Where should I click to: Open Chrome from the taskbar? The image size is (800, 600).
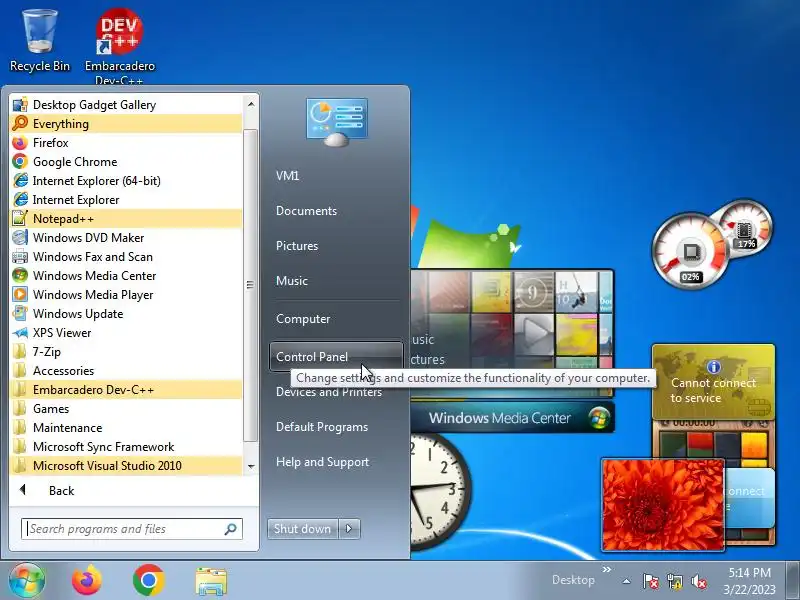click(x=148, y=580)
